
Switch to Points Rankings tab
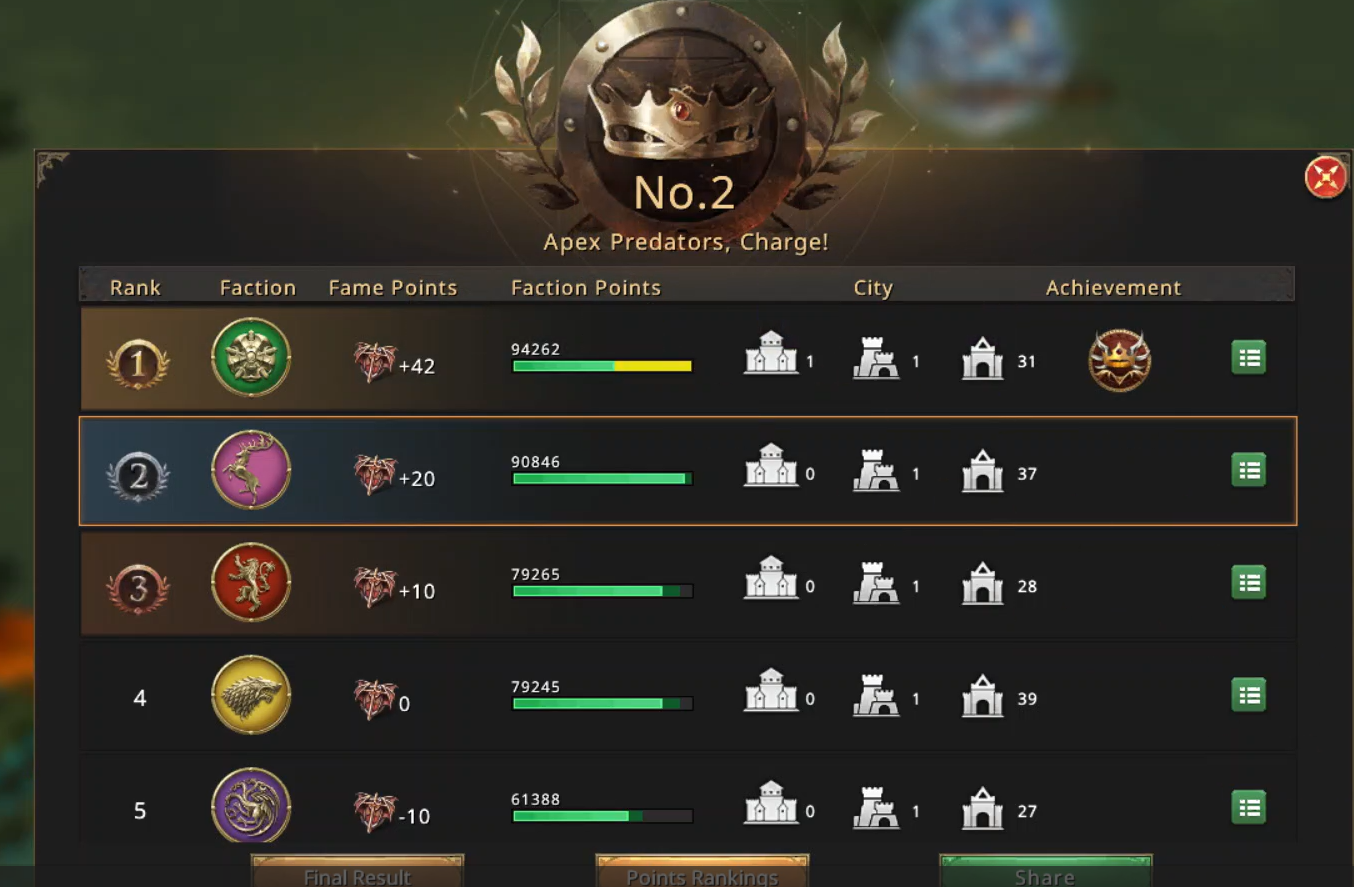point(702,871)
